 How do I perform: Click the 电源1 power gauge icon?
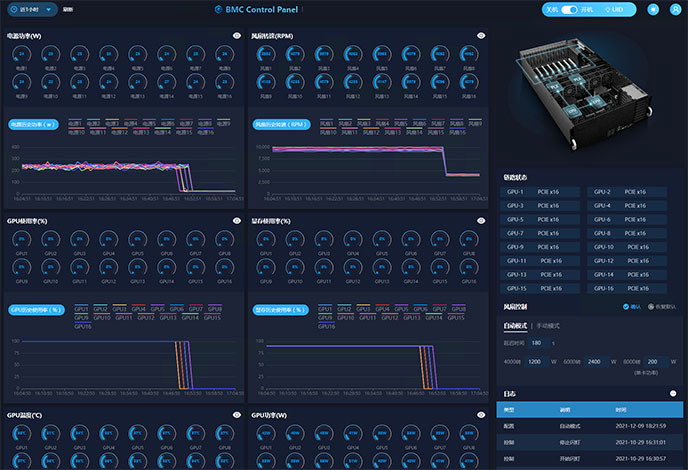coord(20,56)
